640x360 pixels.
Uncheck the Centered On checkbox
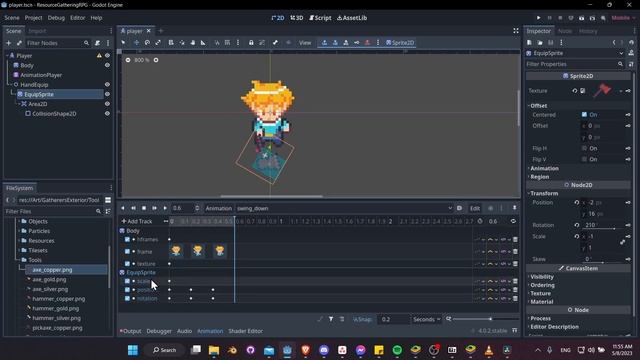[584, 115]
